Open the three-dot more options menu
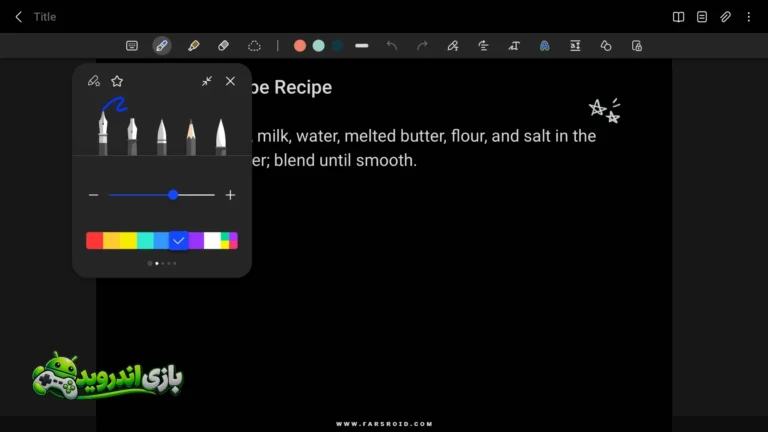This screenshot has width=768, height=432. pos(748,17)
